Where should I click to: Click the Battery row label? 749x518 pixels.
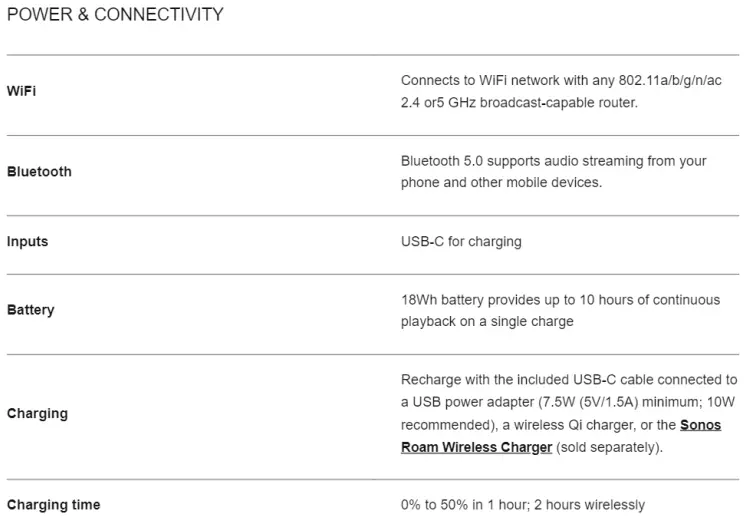[x=30, y=310]
